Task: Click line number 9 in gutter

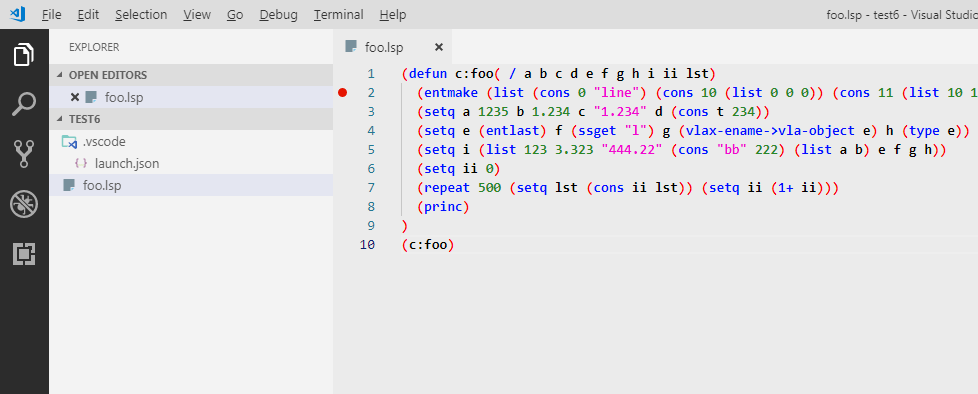Action: point(371,226)
